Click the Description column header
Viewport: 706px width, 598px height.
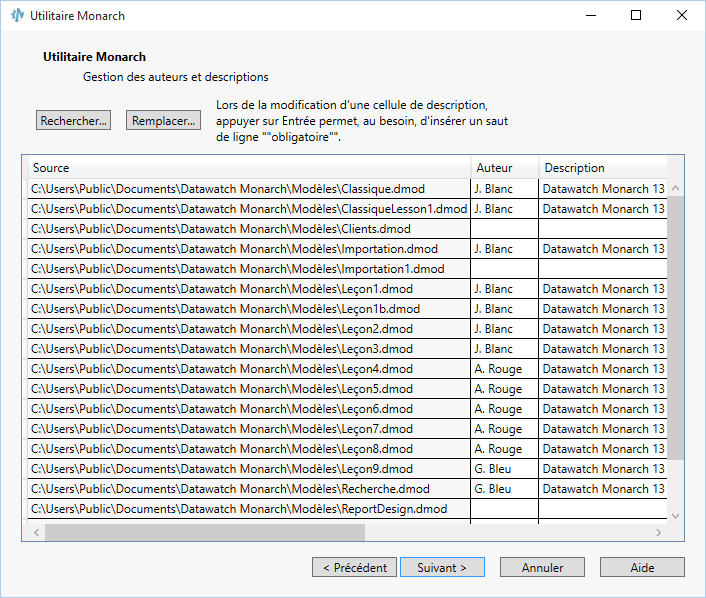[600, 168]
